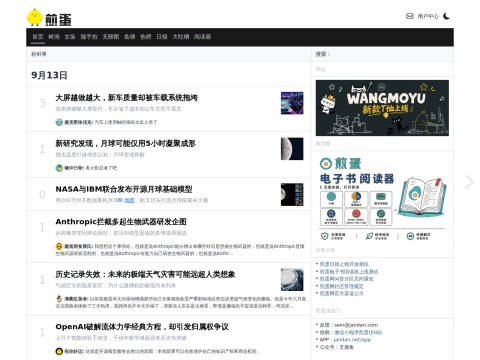Select the 首页 navigation tab
The image size is (480, 360).
coord(38,37)
